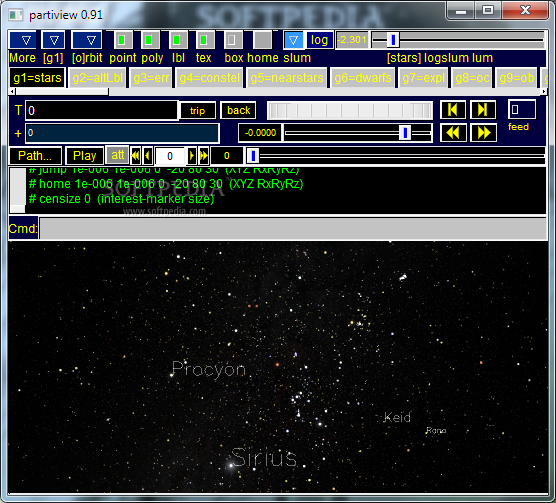The height and width of the screenshot is (503, 556).
Task: Click the -0.0000 speed value field
Action: [x=260, y=133]
